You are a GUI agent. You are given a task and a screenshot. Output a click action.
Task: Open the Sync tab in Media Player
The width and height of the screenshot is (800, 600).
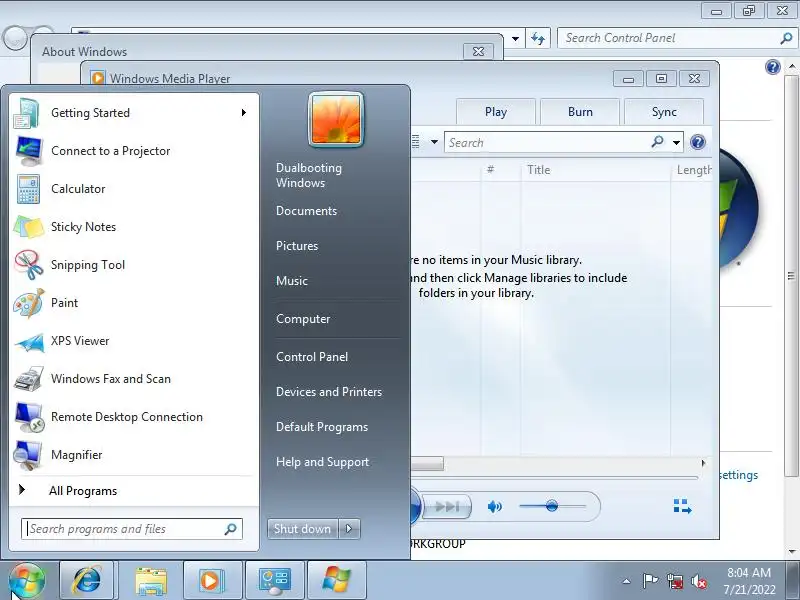pos(664,112)
